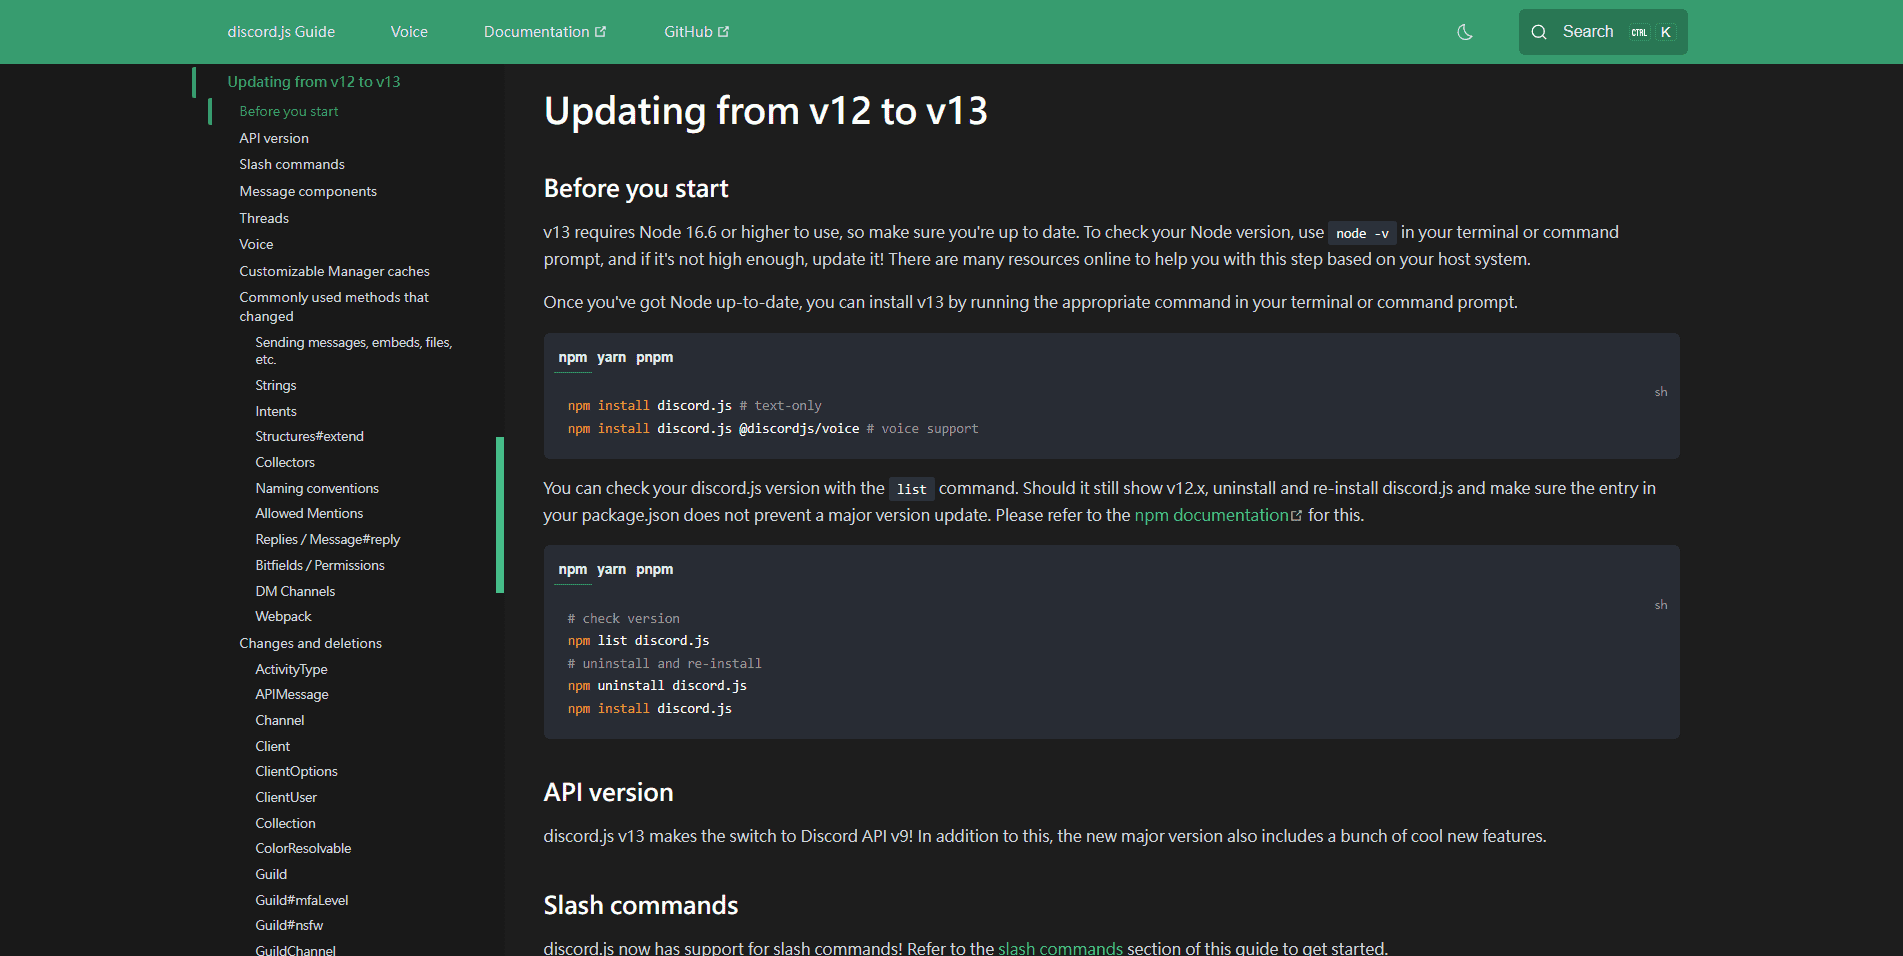Select the pnpm tab in the install code block
Image resolution: width=1903 pixels, height=956 pixels.
tap(654, 357)
